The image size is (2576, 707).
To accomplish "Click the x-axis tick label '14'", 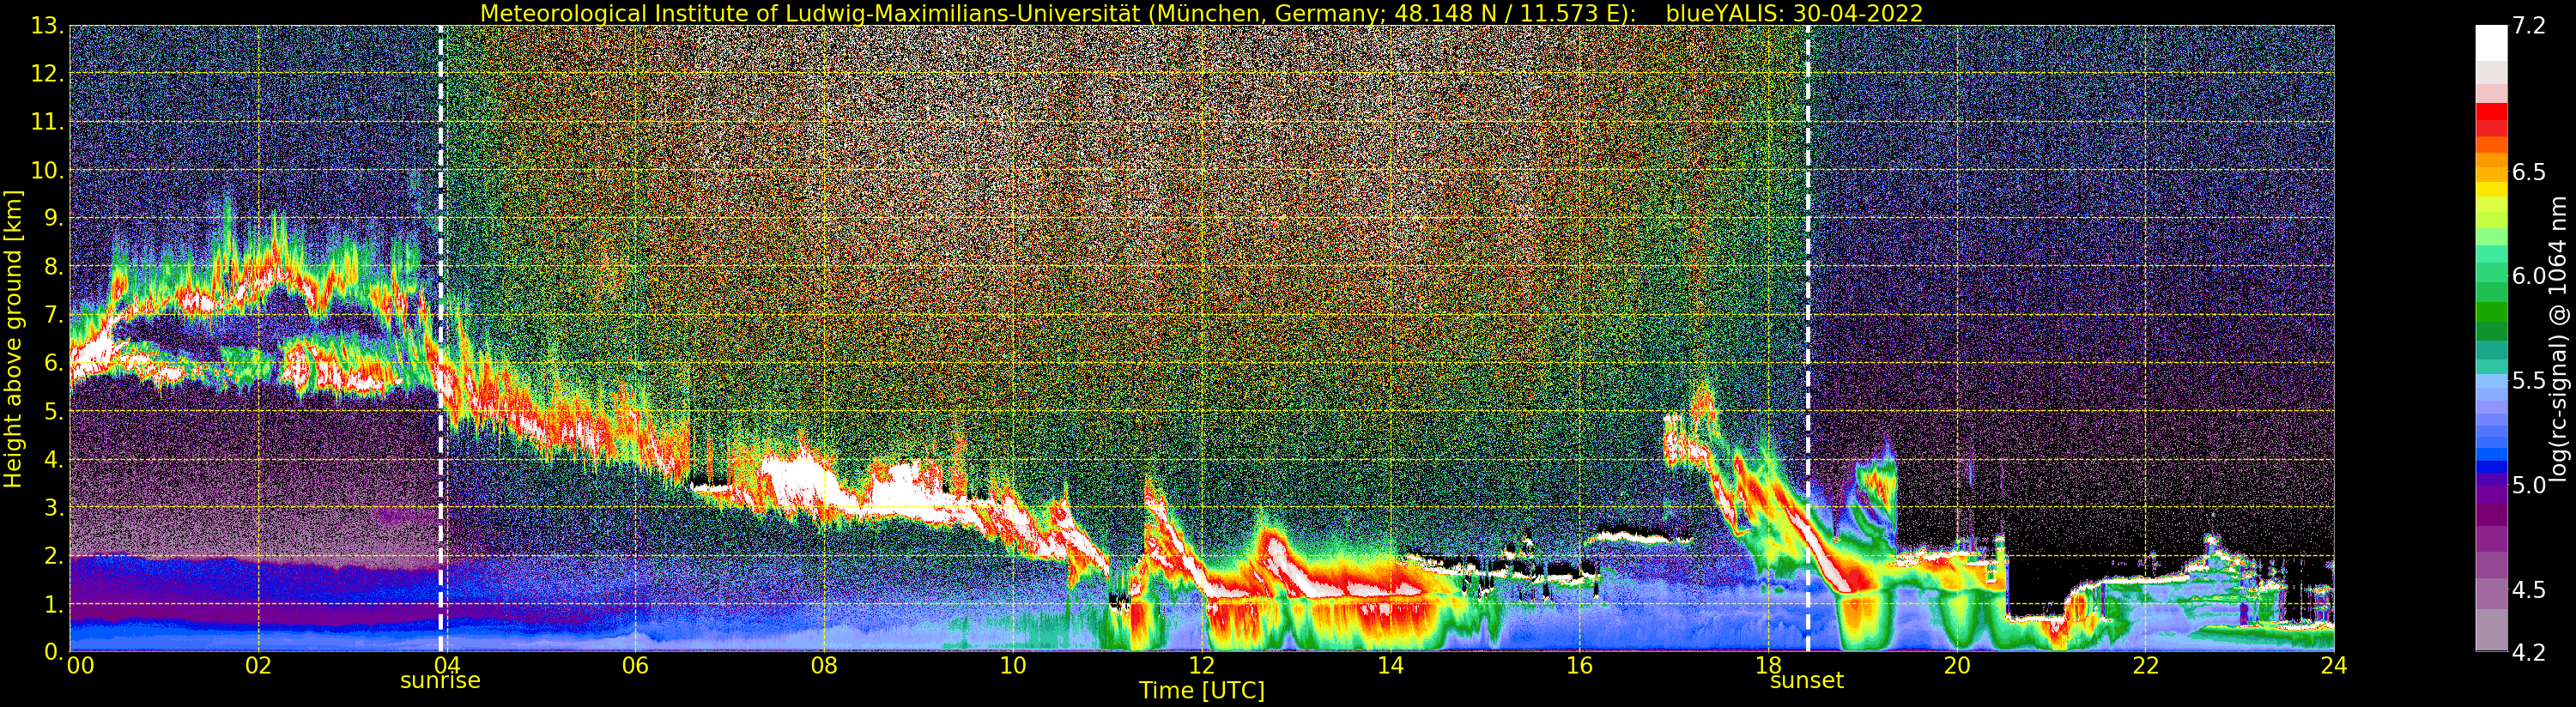I will click(1390, 665).
